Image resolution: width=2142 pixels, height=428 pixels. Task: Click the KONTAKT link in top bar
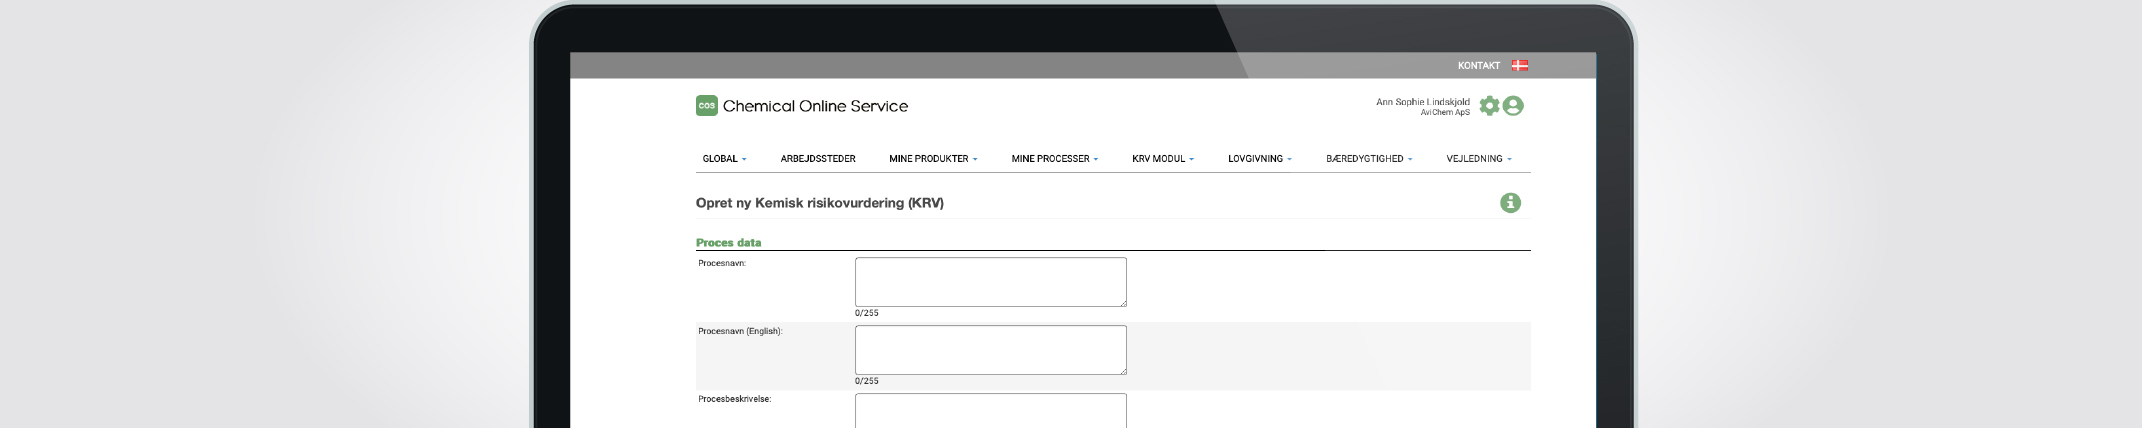(1478, 66)
